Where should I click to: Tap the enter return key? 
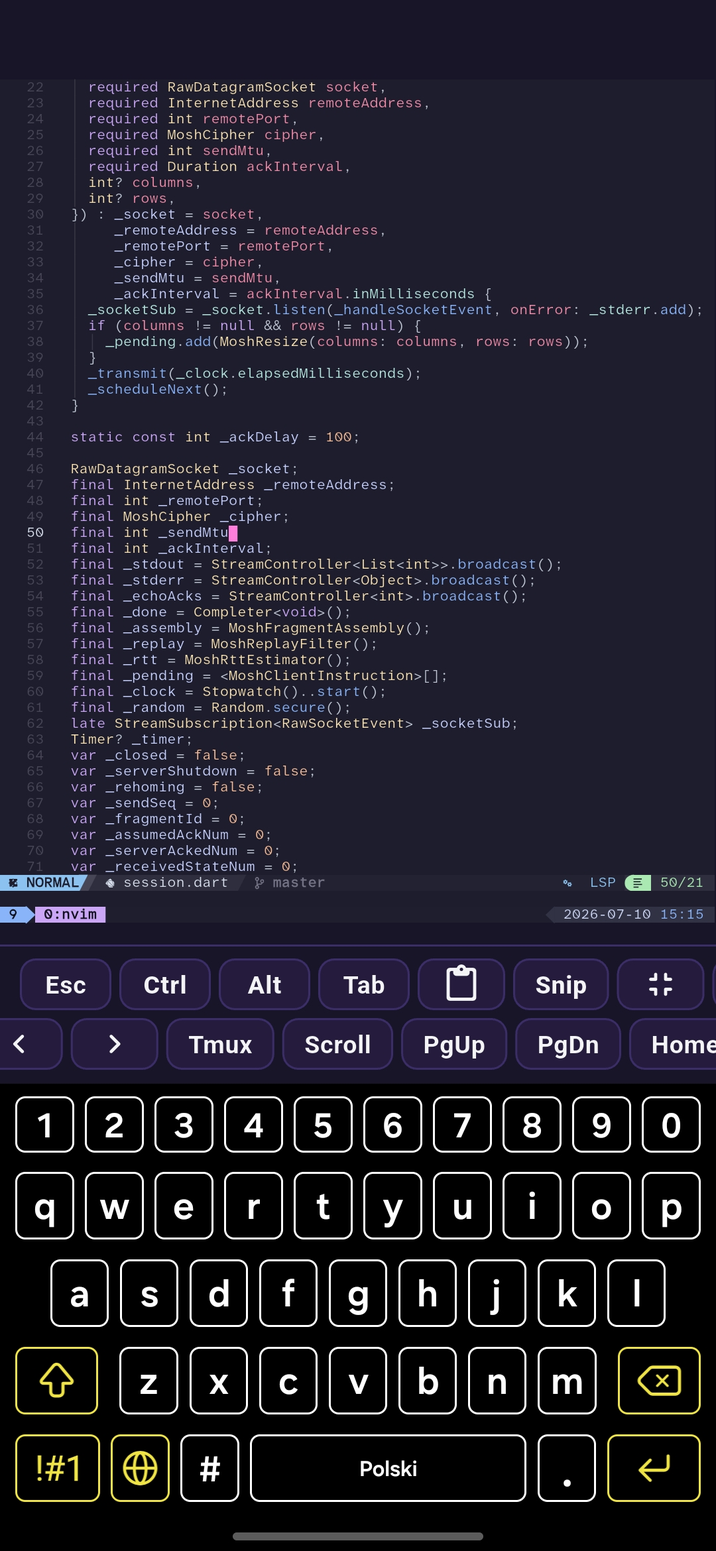[654, 1468]
